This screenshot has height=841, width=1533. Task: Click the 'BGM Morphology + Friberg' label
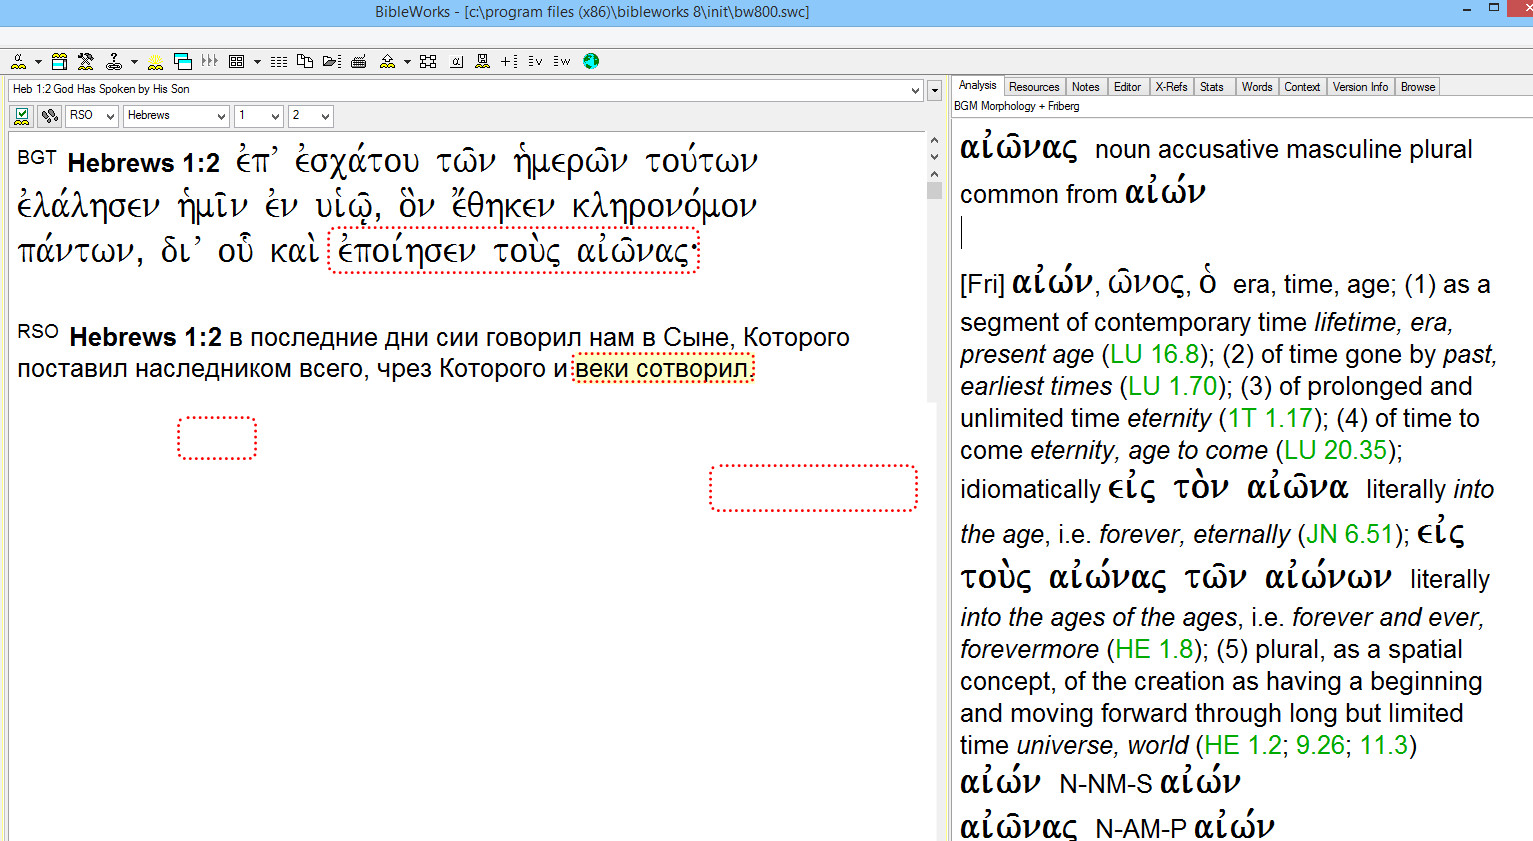(x=1017, y=106)
